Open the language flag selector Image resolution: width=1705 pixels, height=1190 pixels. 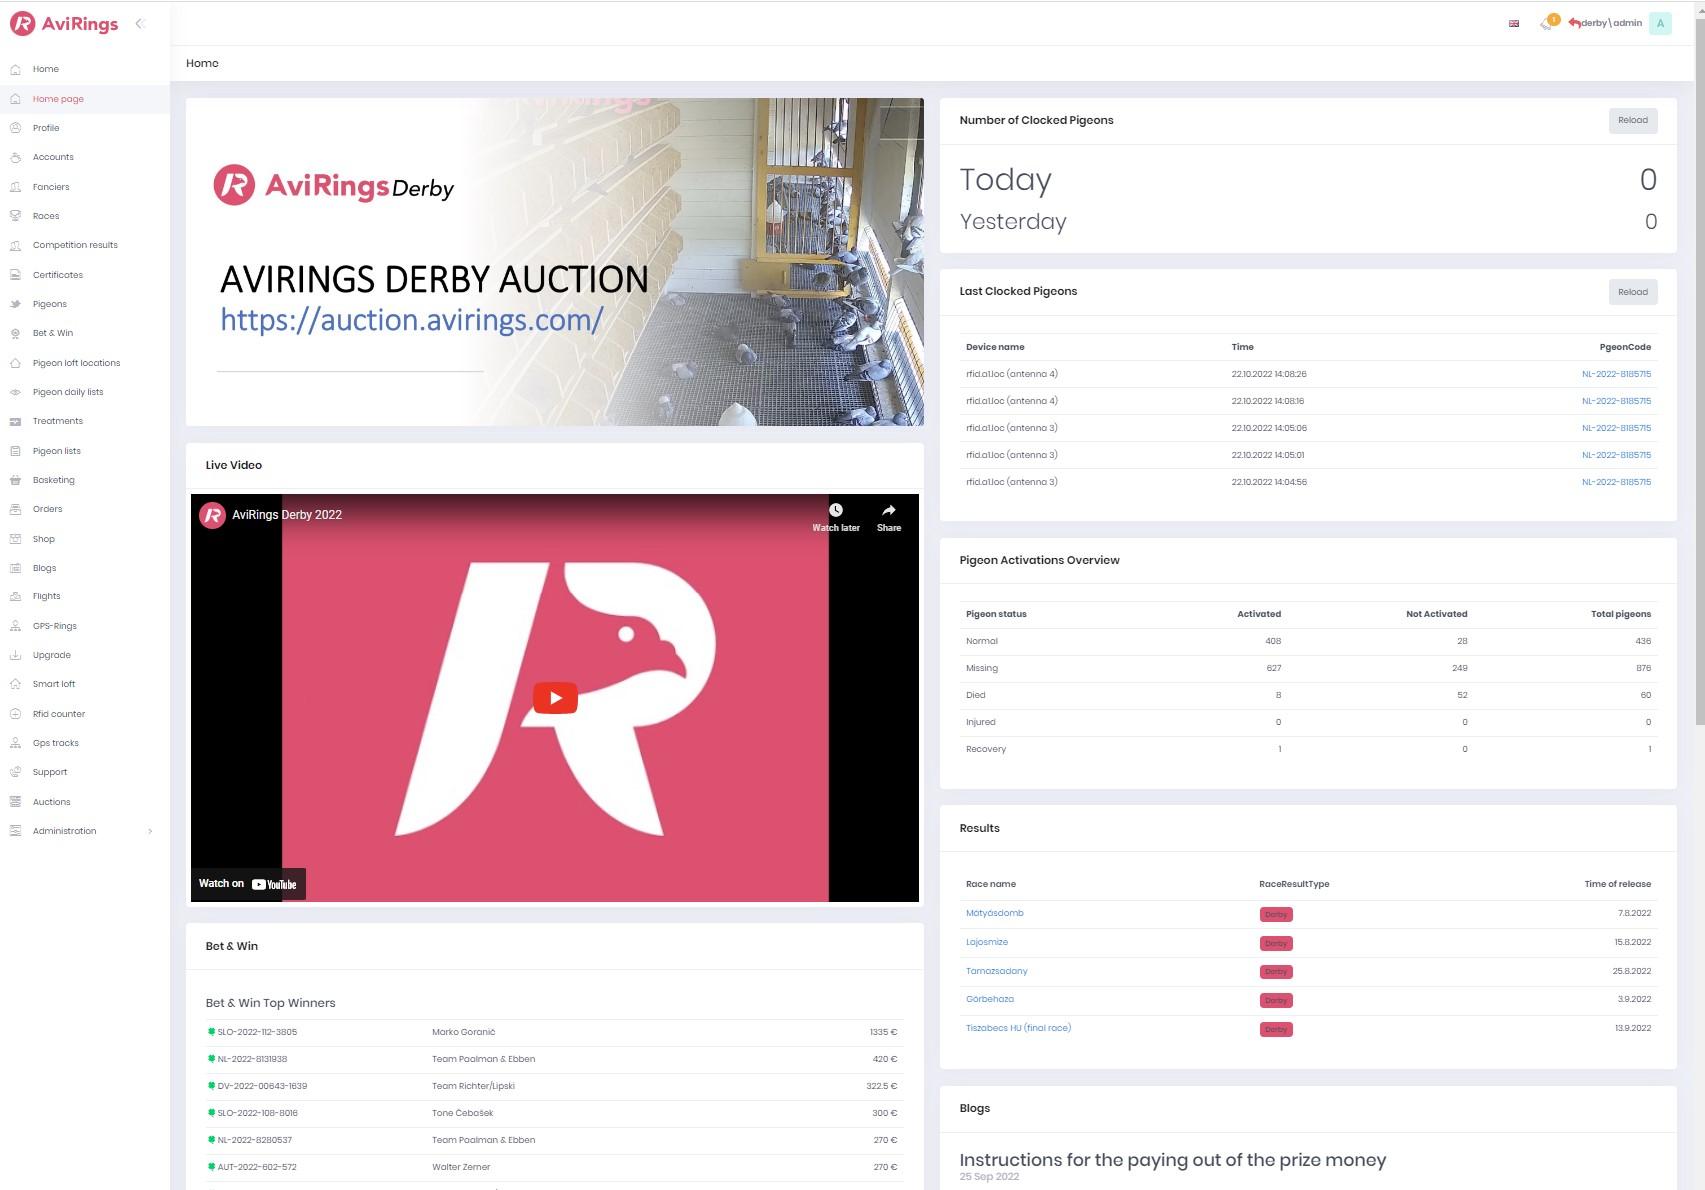pyautogui.click(x=1514, y=23)
